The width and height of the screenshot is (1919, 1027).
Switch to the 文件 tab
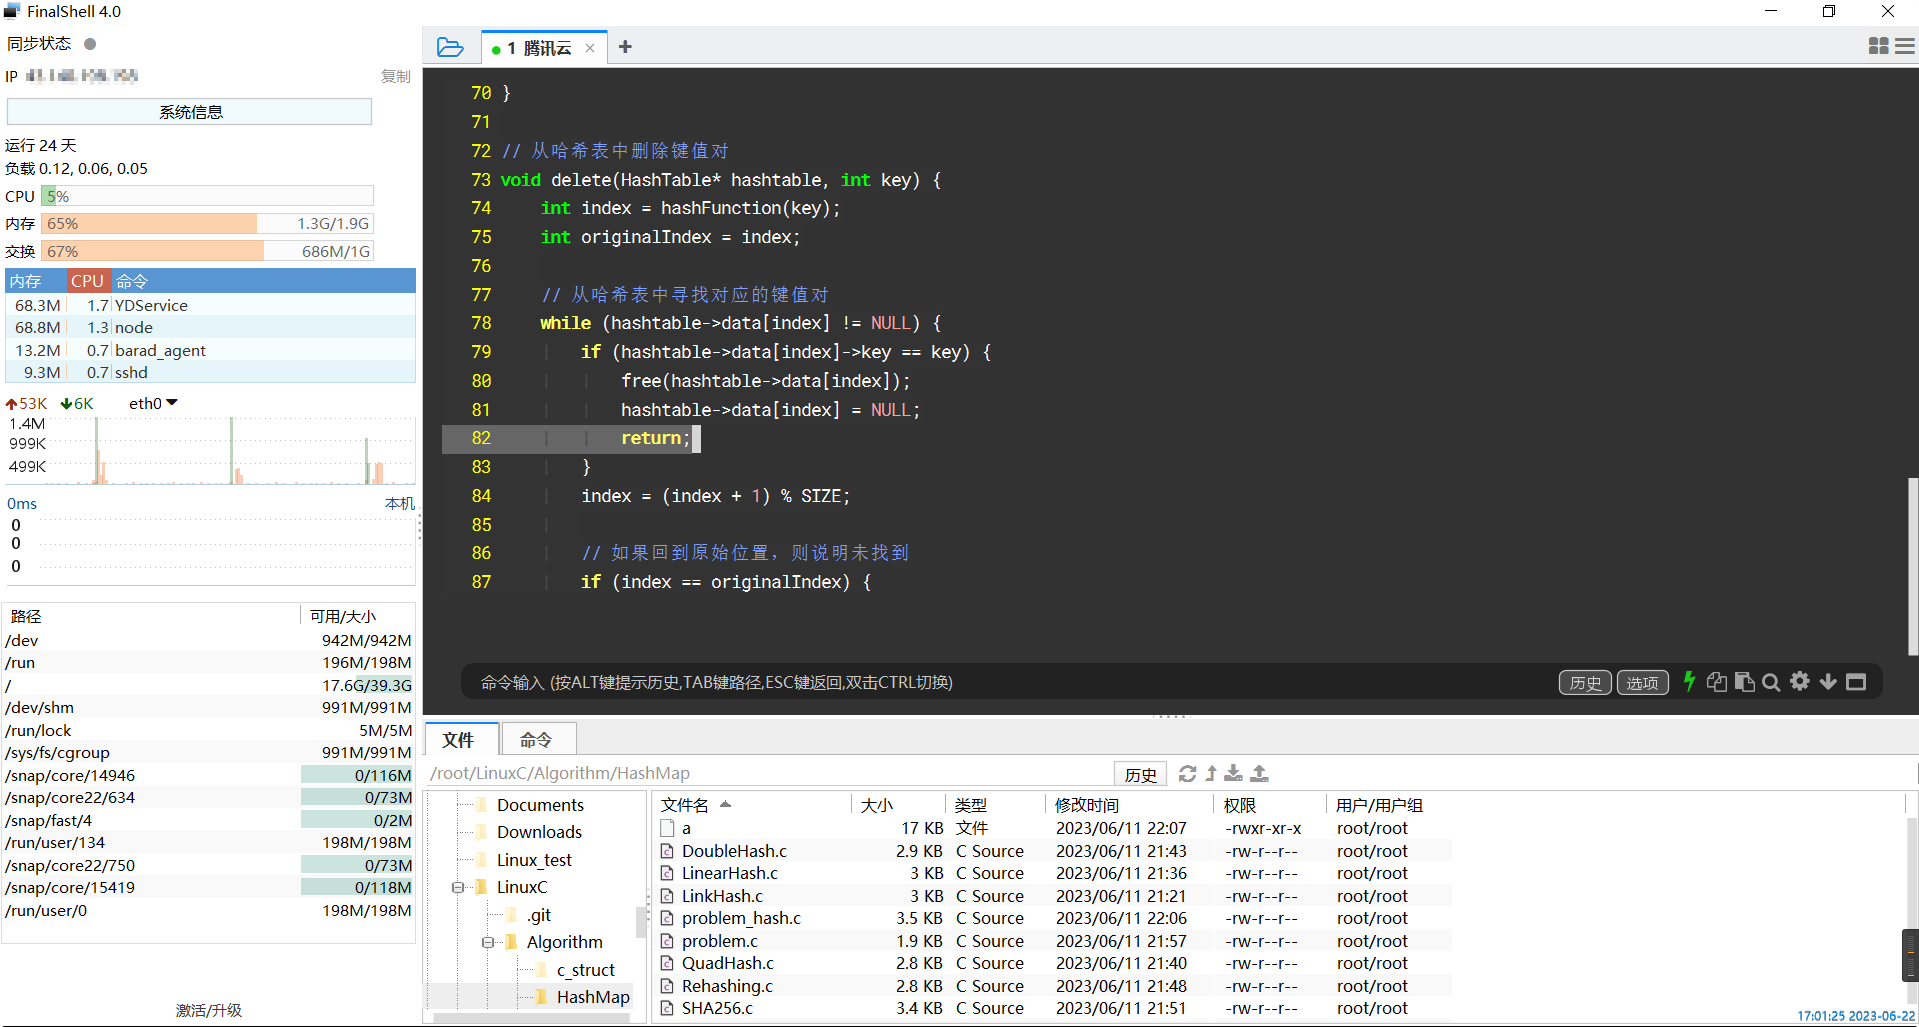(459, 740)
